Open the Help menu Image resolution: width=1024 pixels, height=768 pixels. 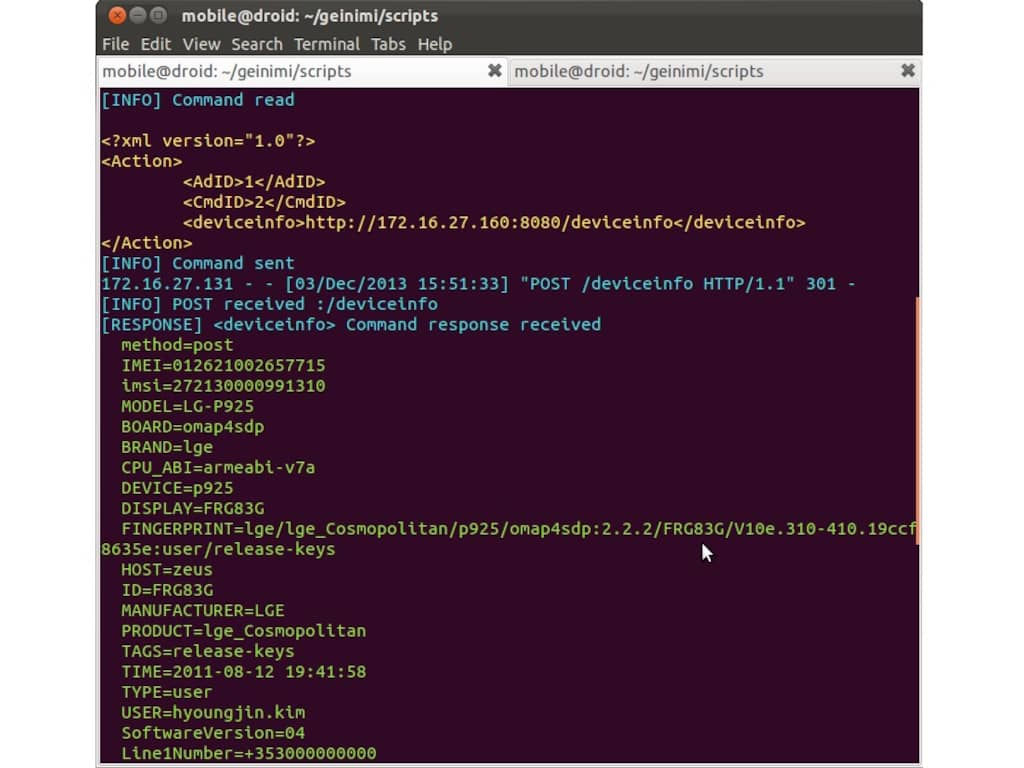point(435,44)
